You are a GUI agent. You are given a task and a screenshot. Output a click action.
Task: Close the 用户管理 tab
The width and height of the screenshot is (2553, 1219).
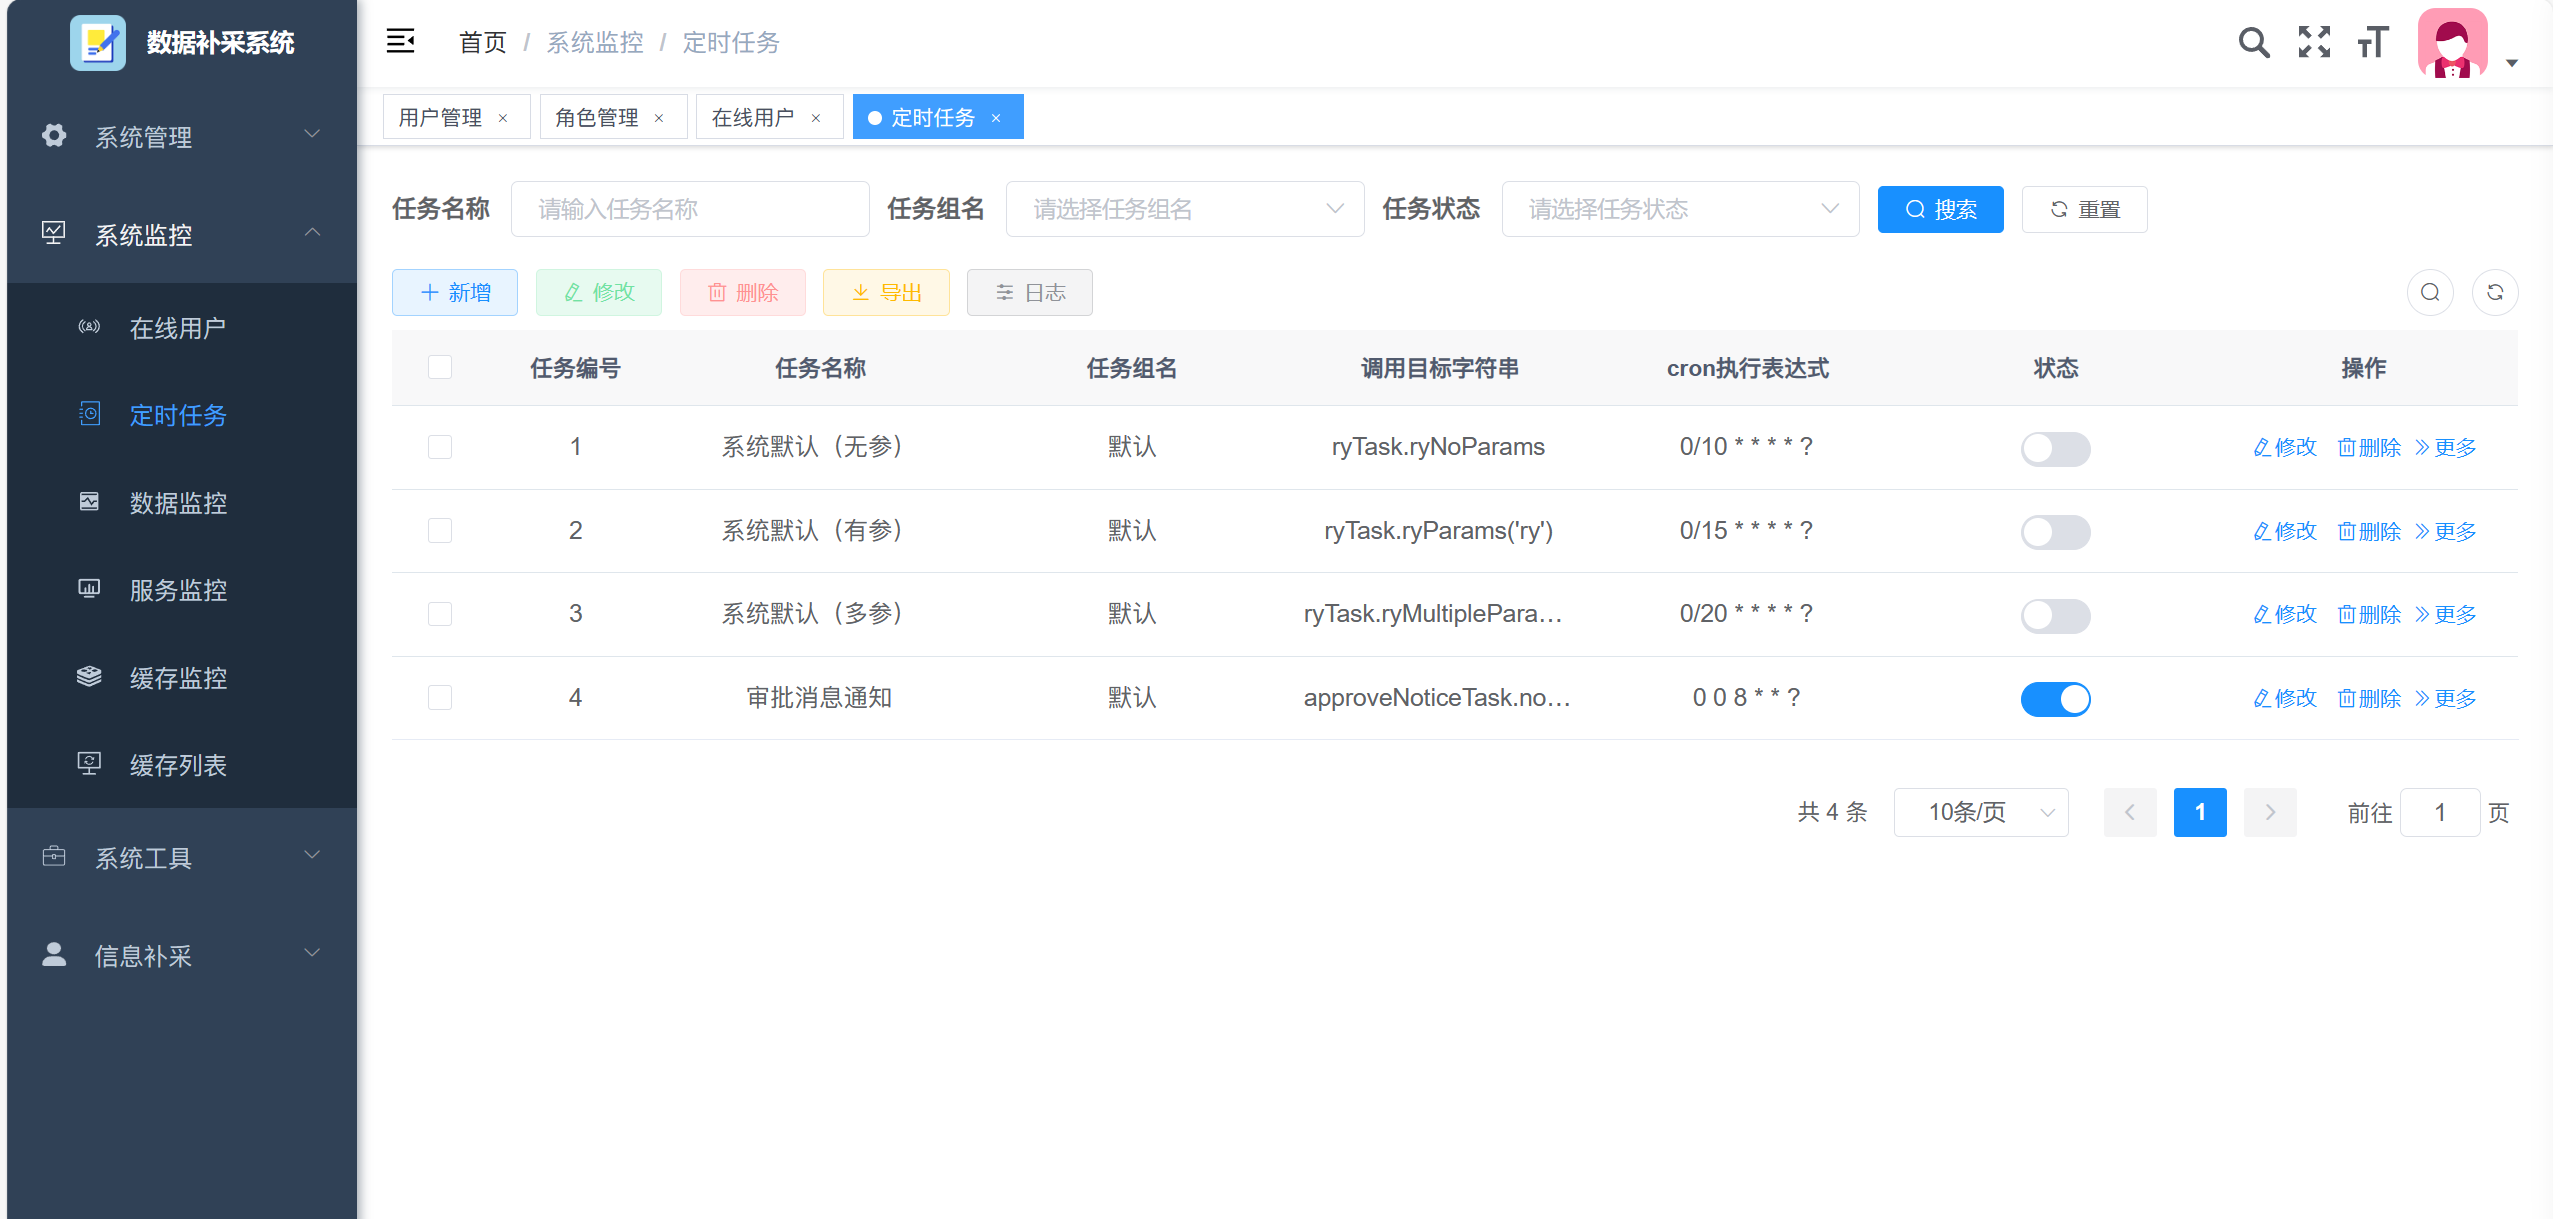[x=503, y=118]
